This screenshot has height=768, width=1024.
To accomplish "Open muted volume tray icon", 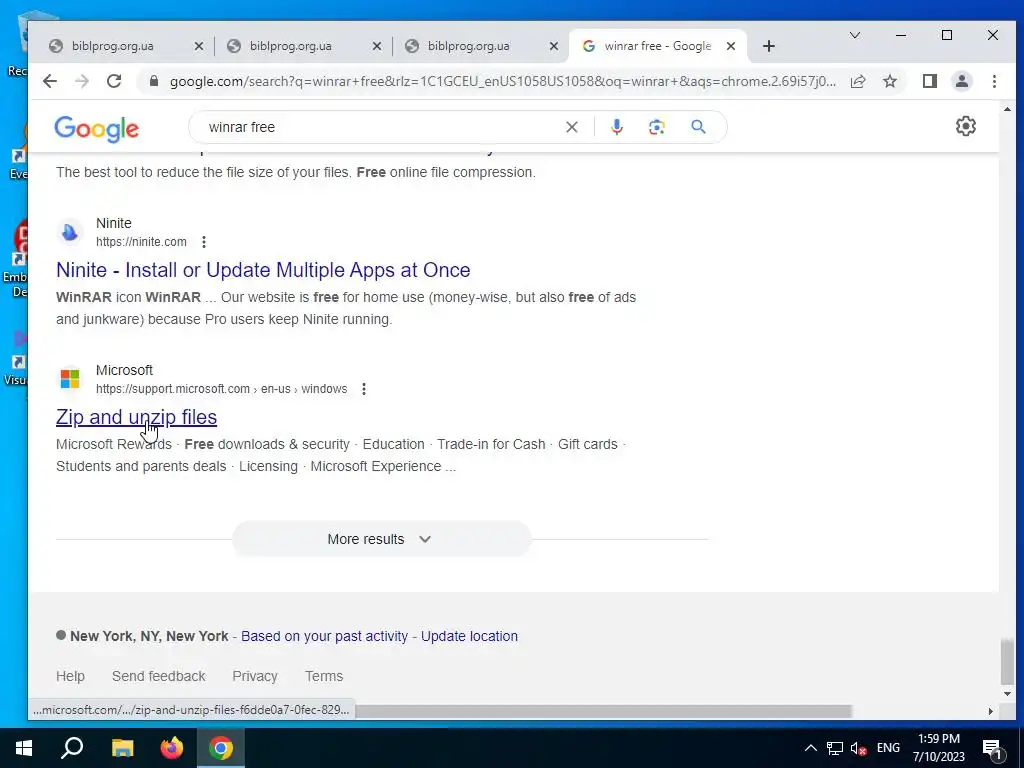I will pyautogui.click(x=858, y=748).
